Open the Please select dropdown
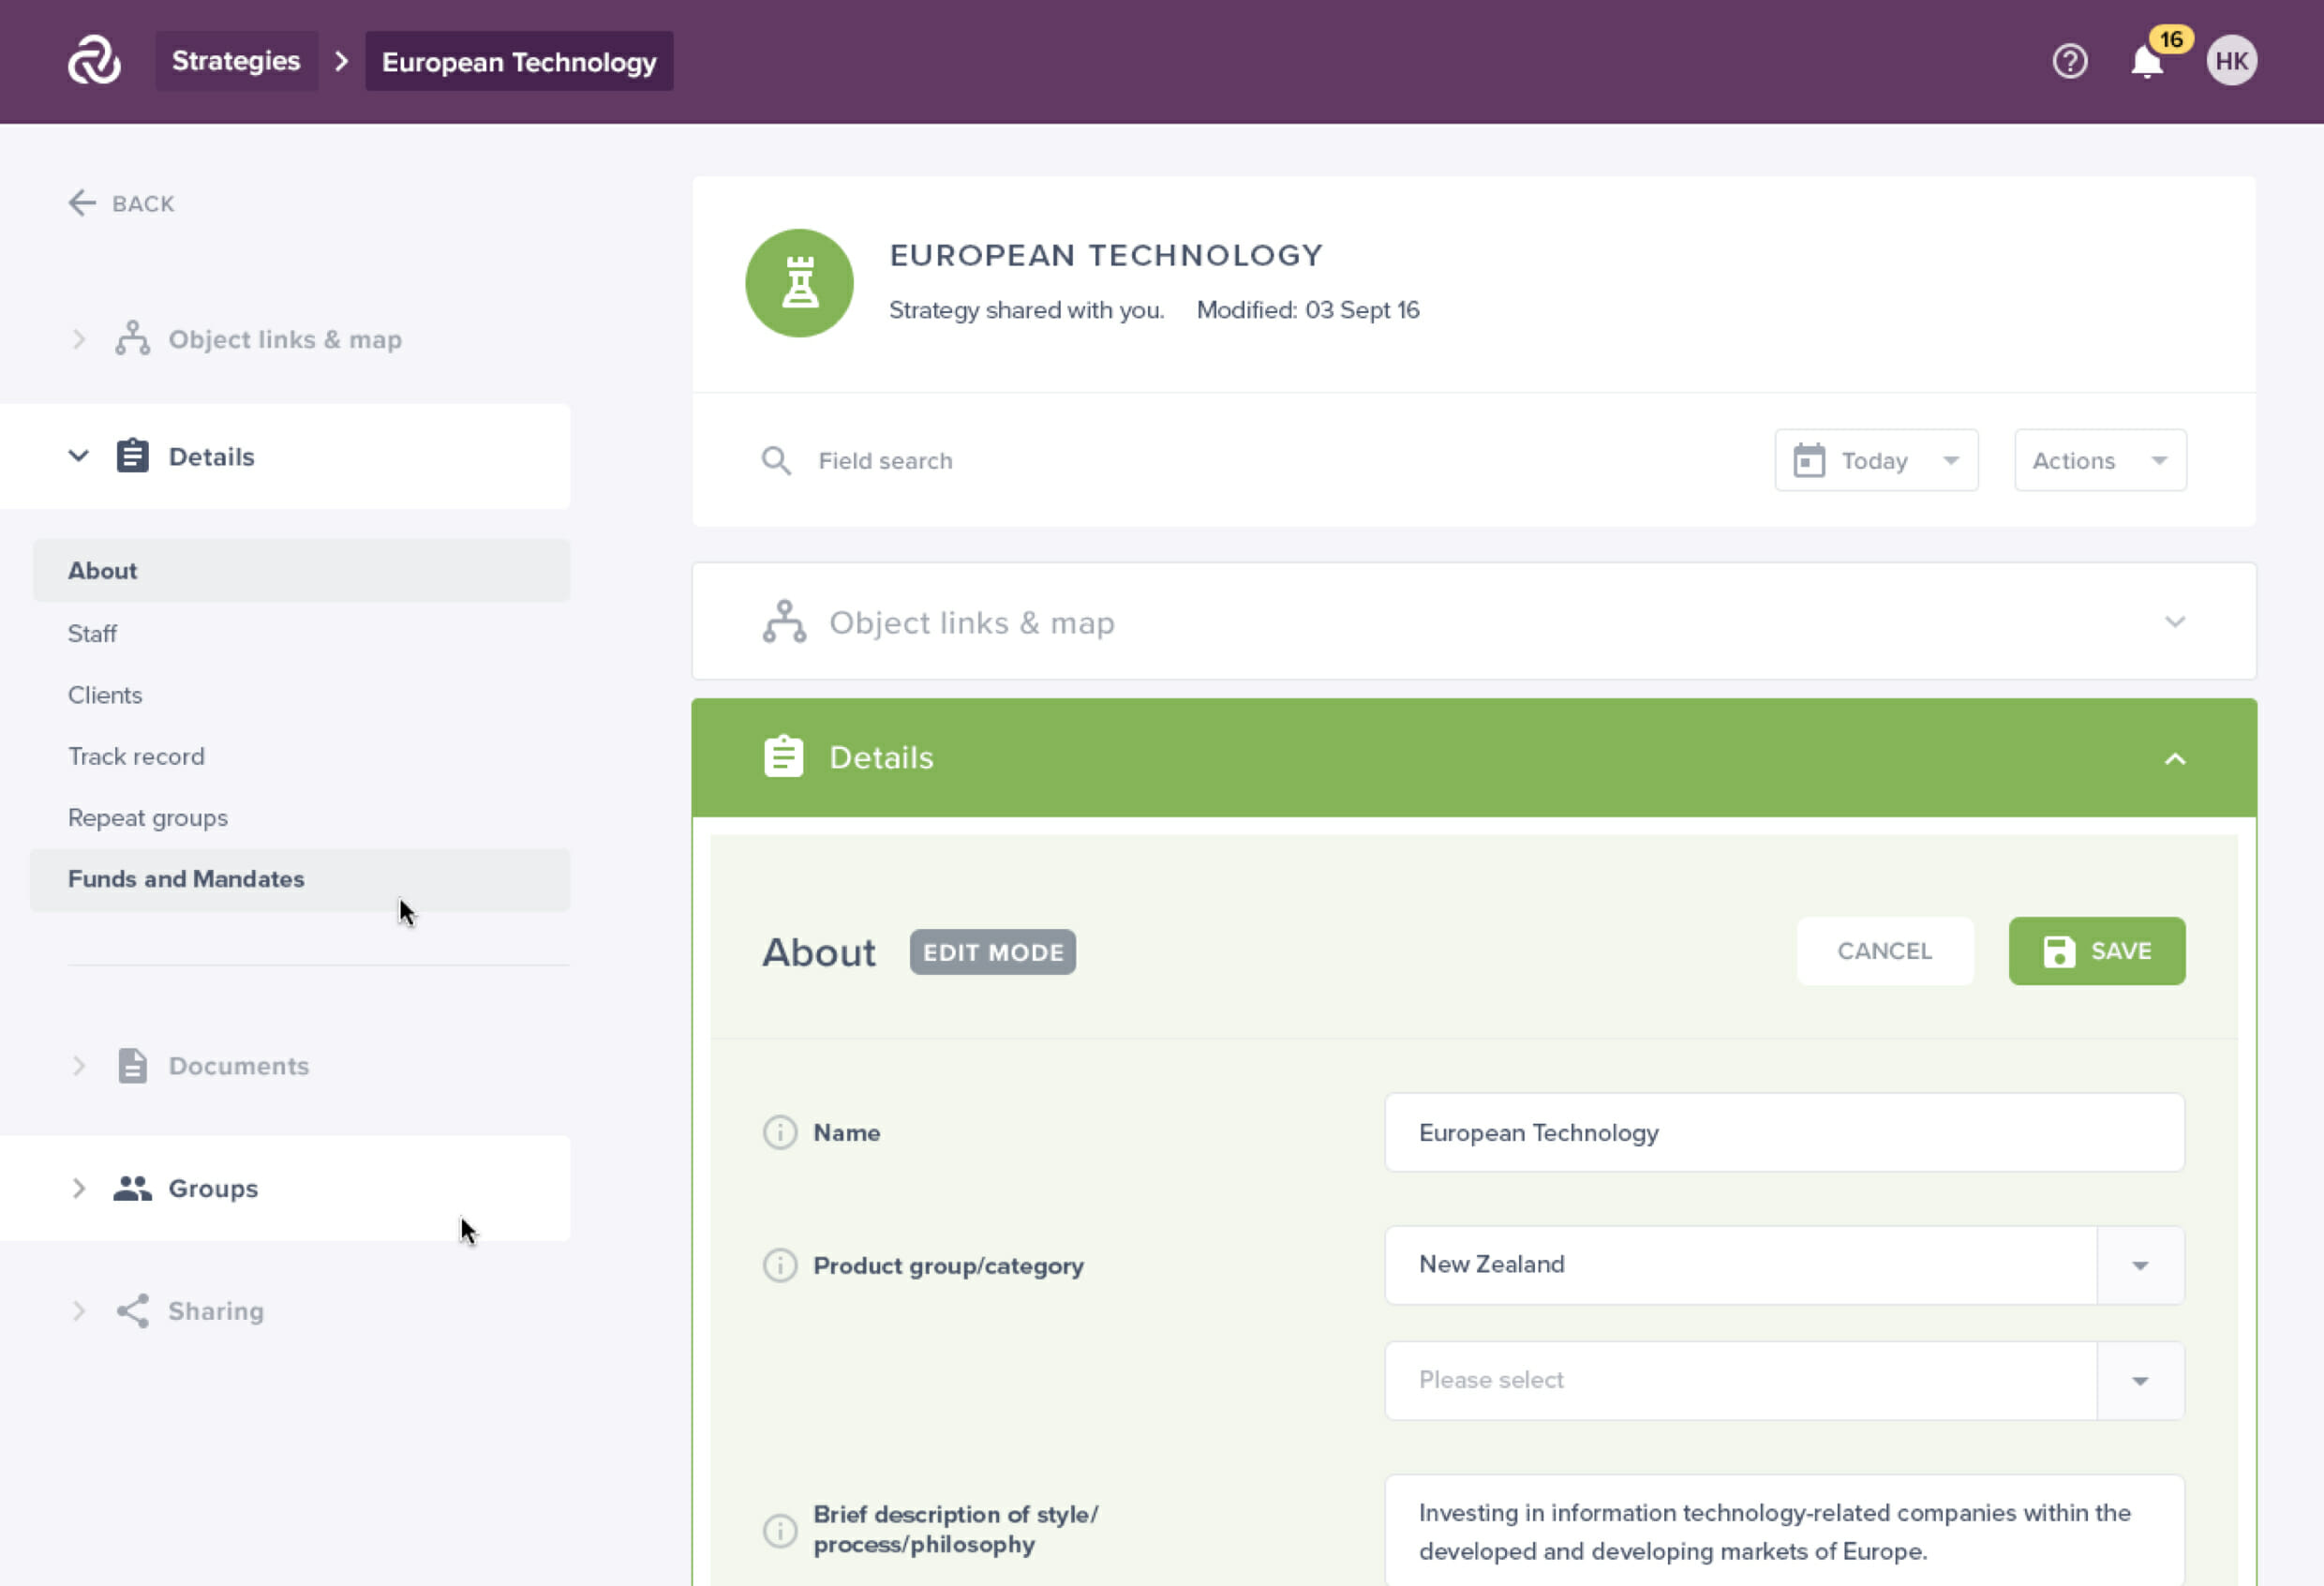This screenshot has height=1586, width=2324. pos(1784,1380)
